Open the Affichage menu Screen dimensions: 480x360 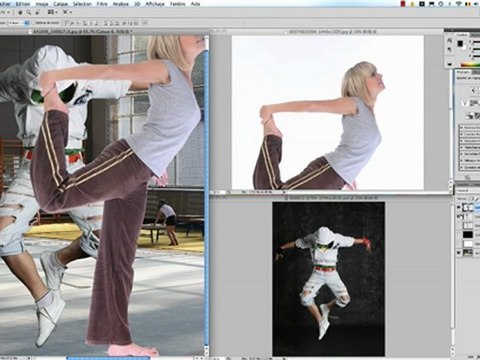(155, 4)
